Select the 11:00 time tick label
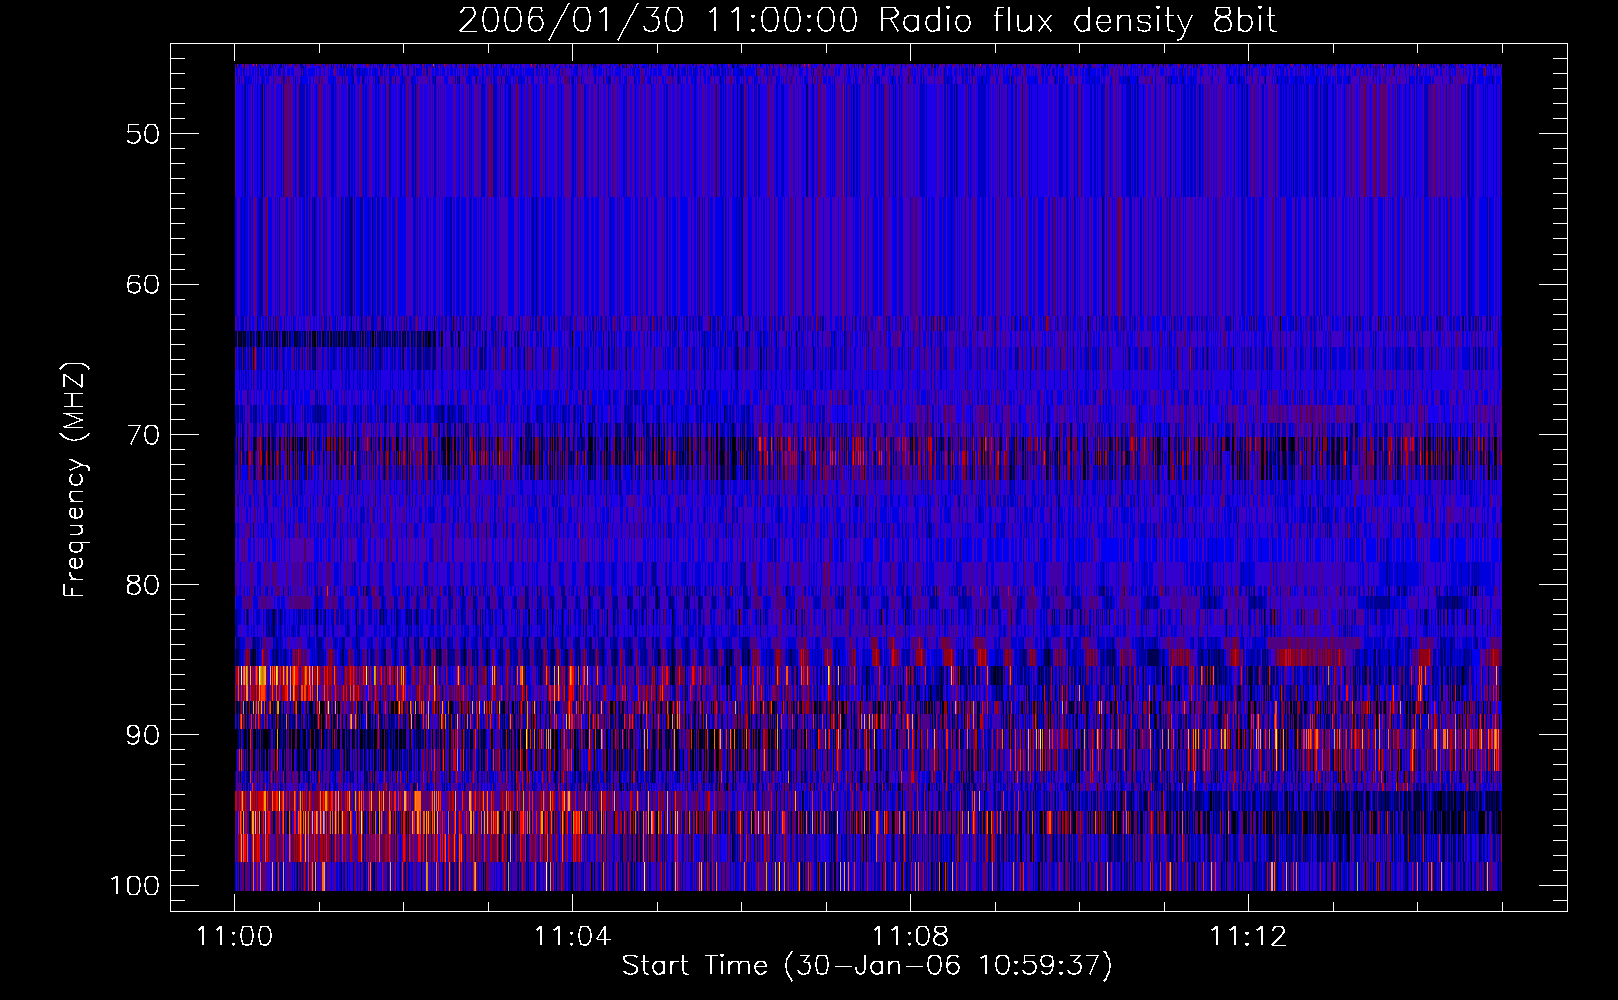This screenshot has height=1000, width=1618. (235, 936)
